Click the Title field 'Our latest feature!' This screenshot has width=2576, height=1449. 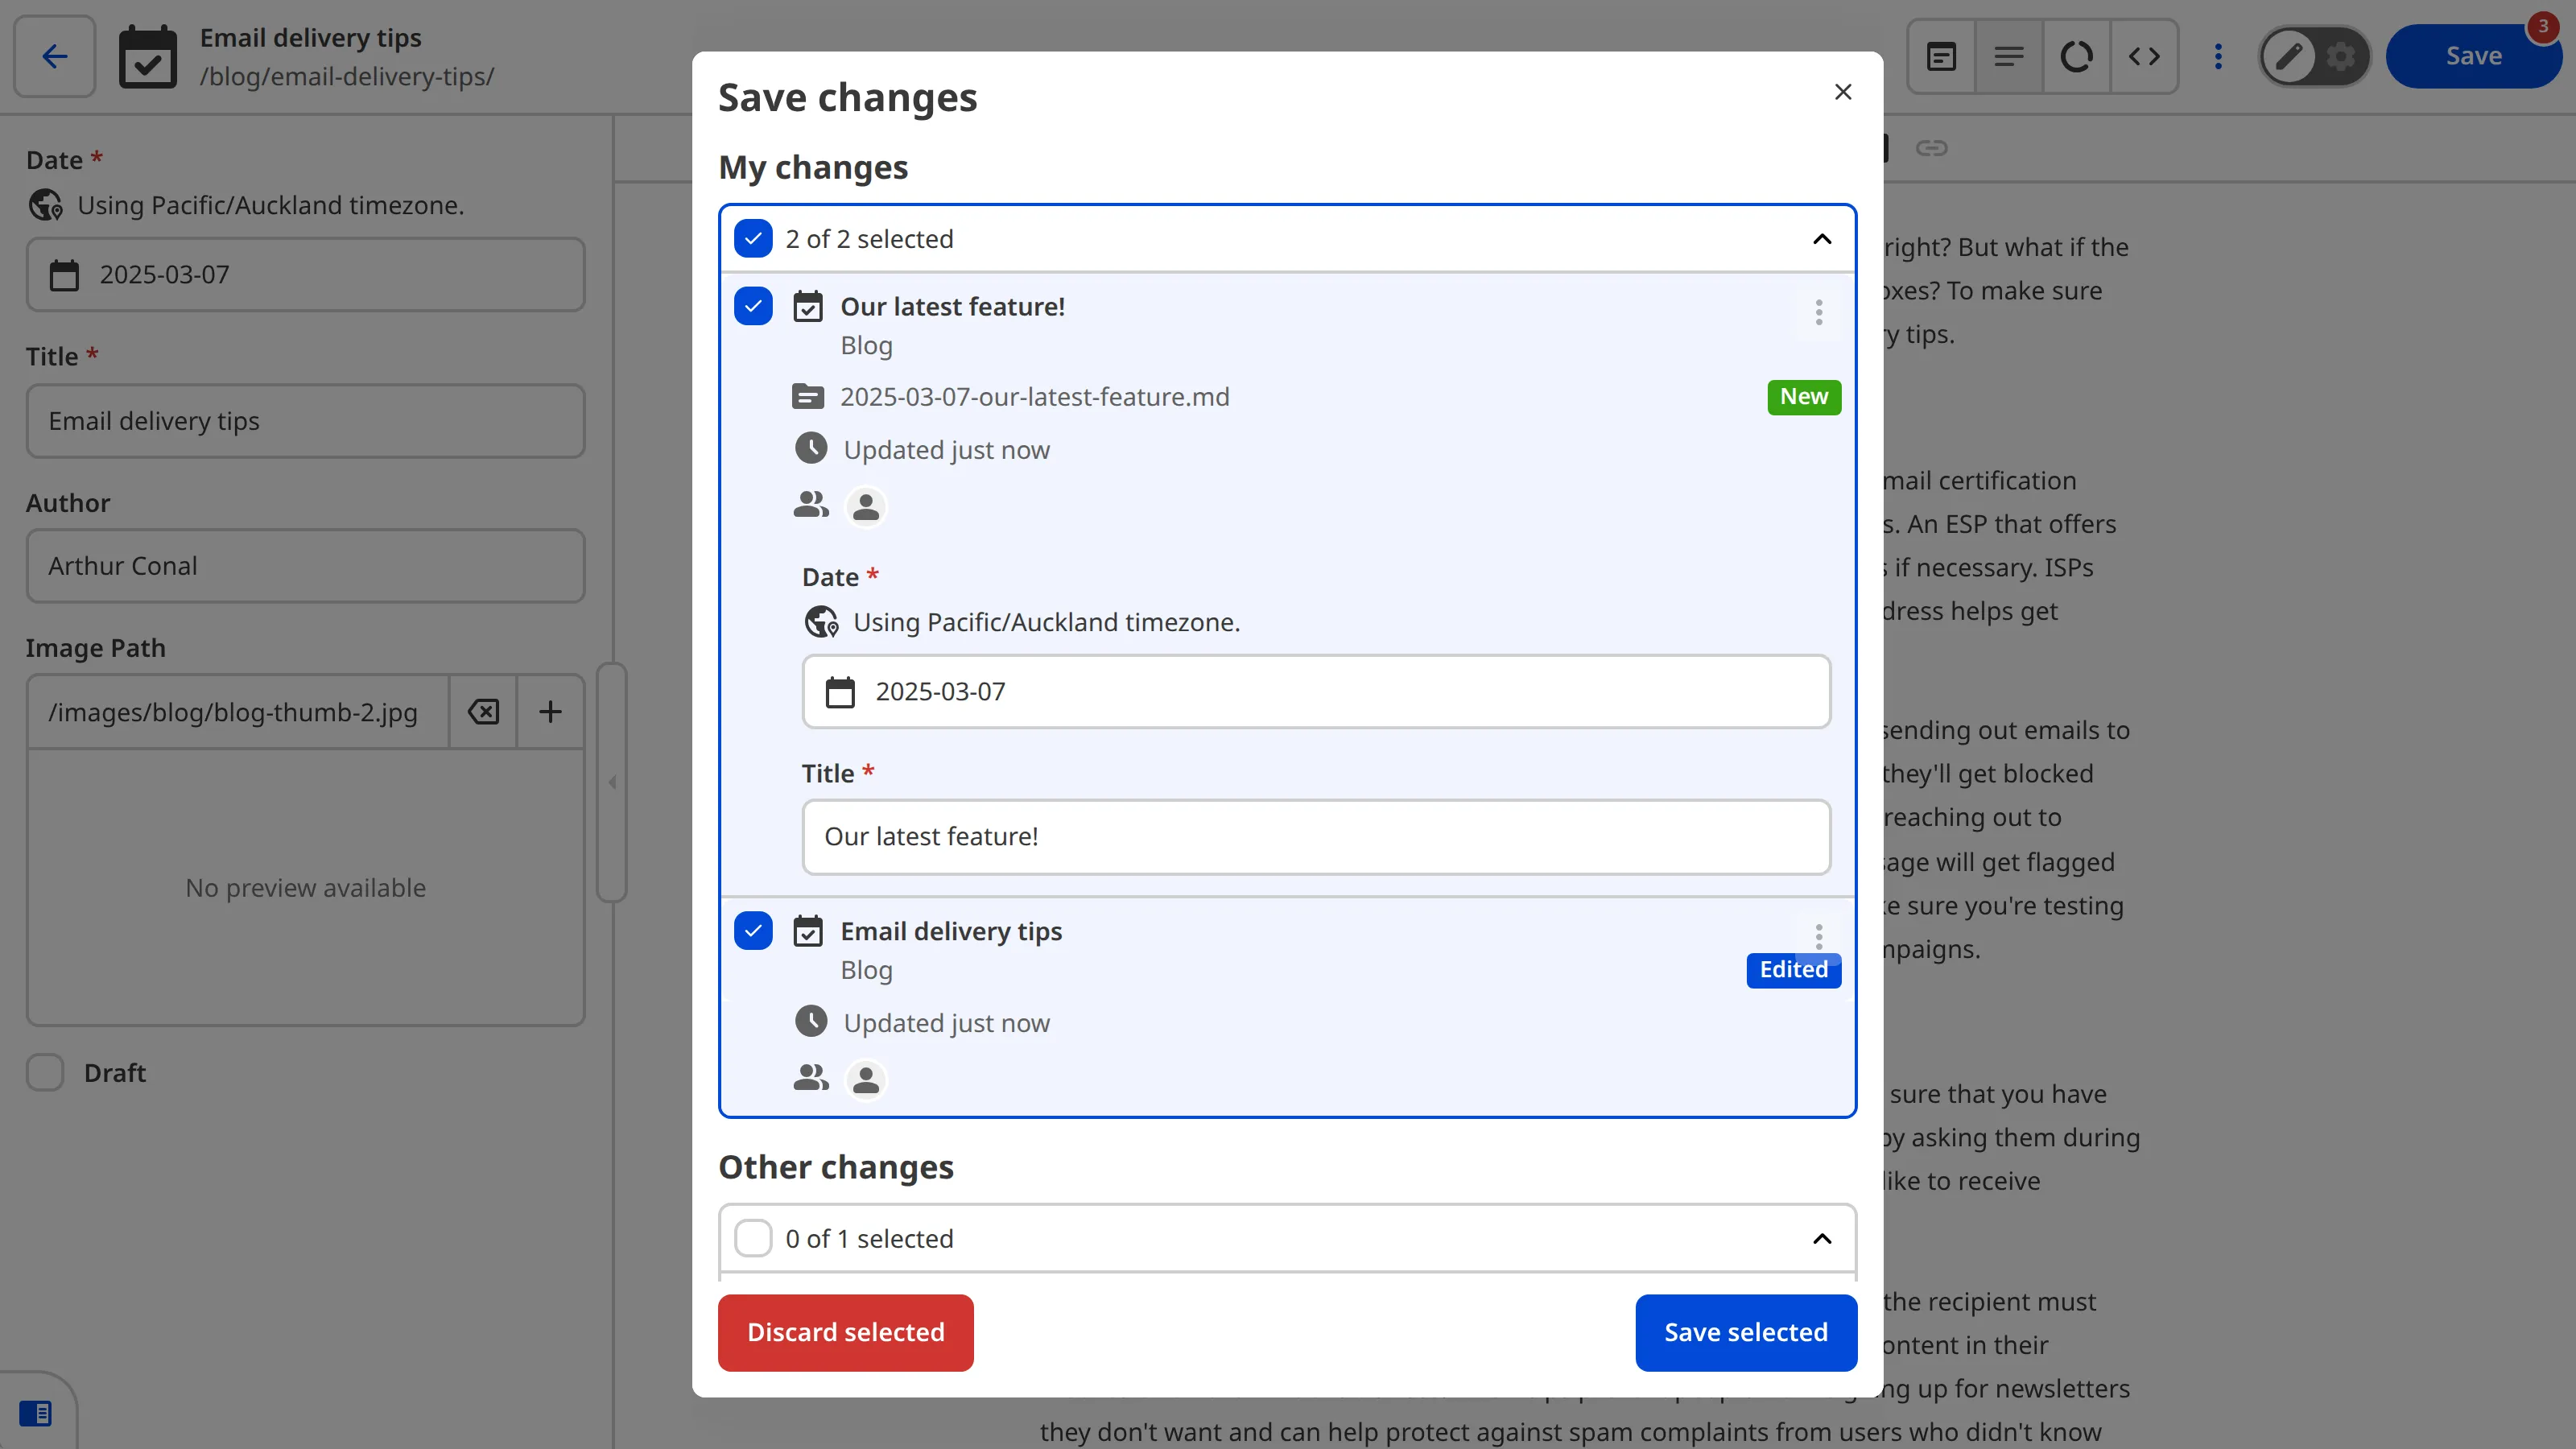1316,836
